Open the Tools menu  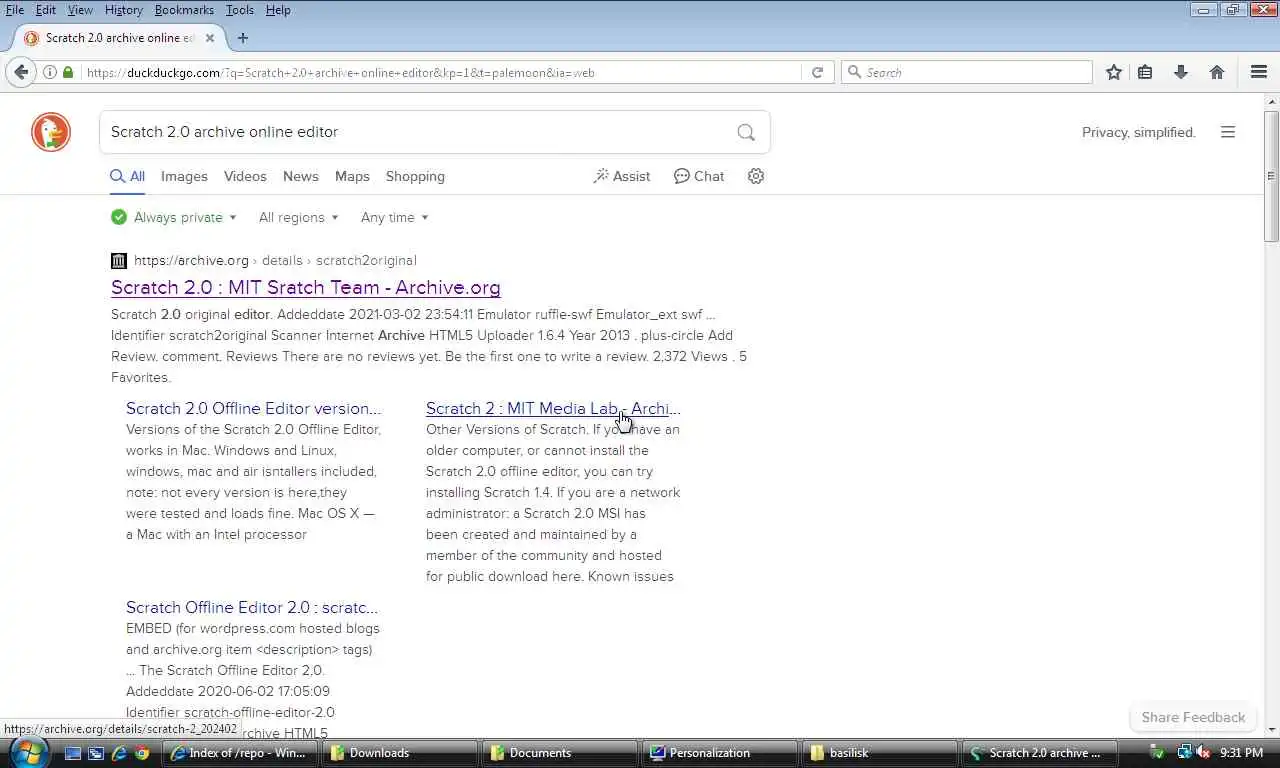[239, 10]
